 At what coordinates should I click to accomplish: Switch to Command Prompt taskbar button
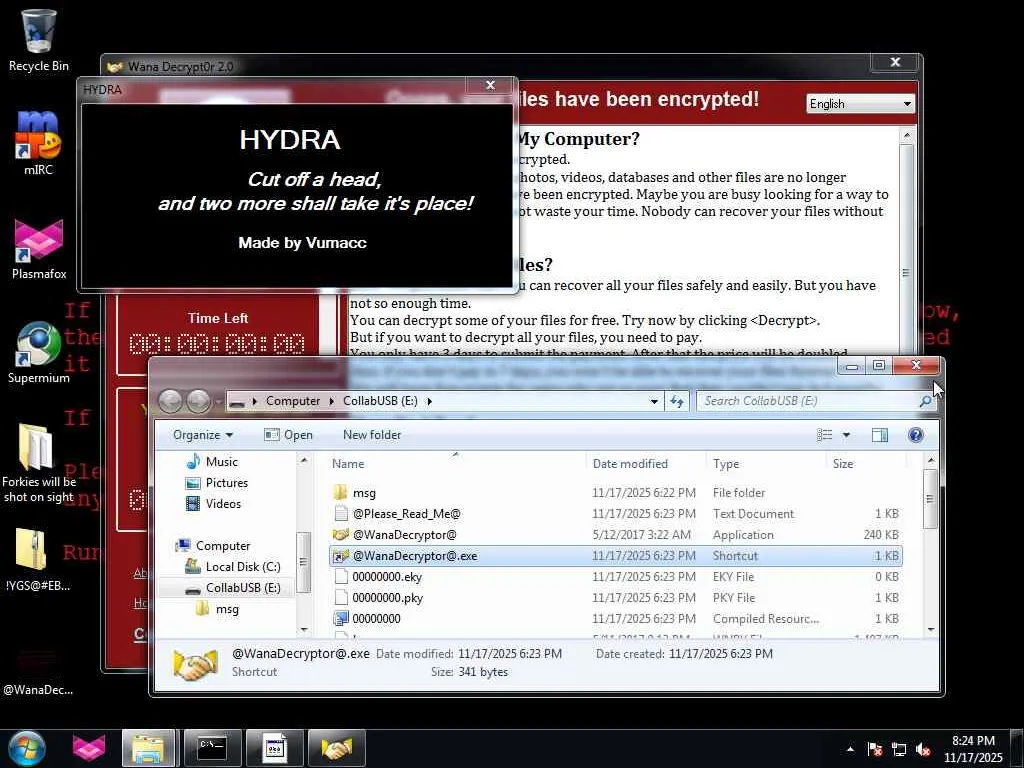tap(212, 748)
